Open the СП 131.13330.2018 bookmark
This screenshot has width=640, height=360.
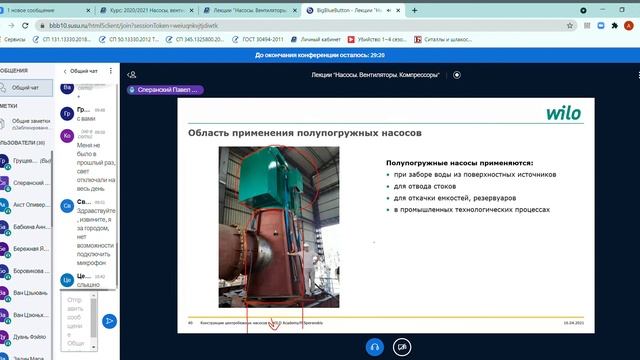62,40
